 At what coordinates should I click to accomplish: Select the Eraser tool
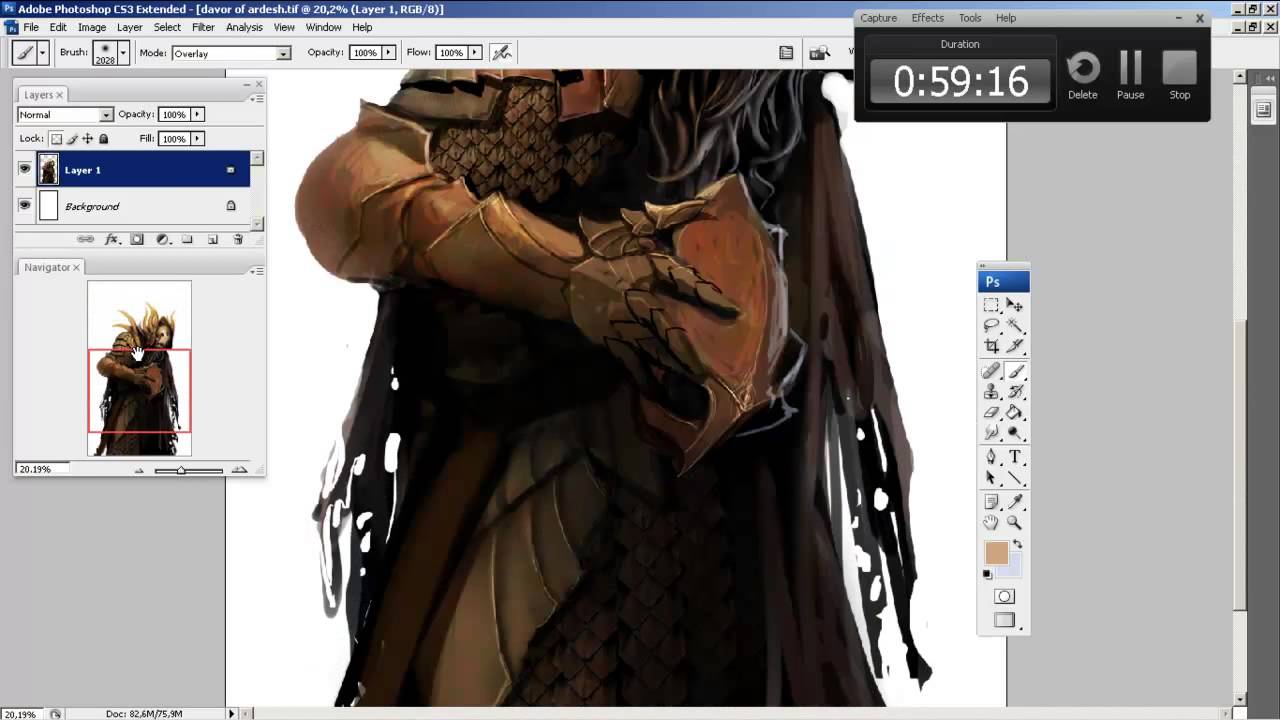tap(991, 412)
